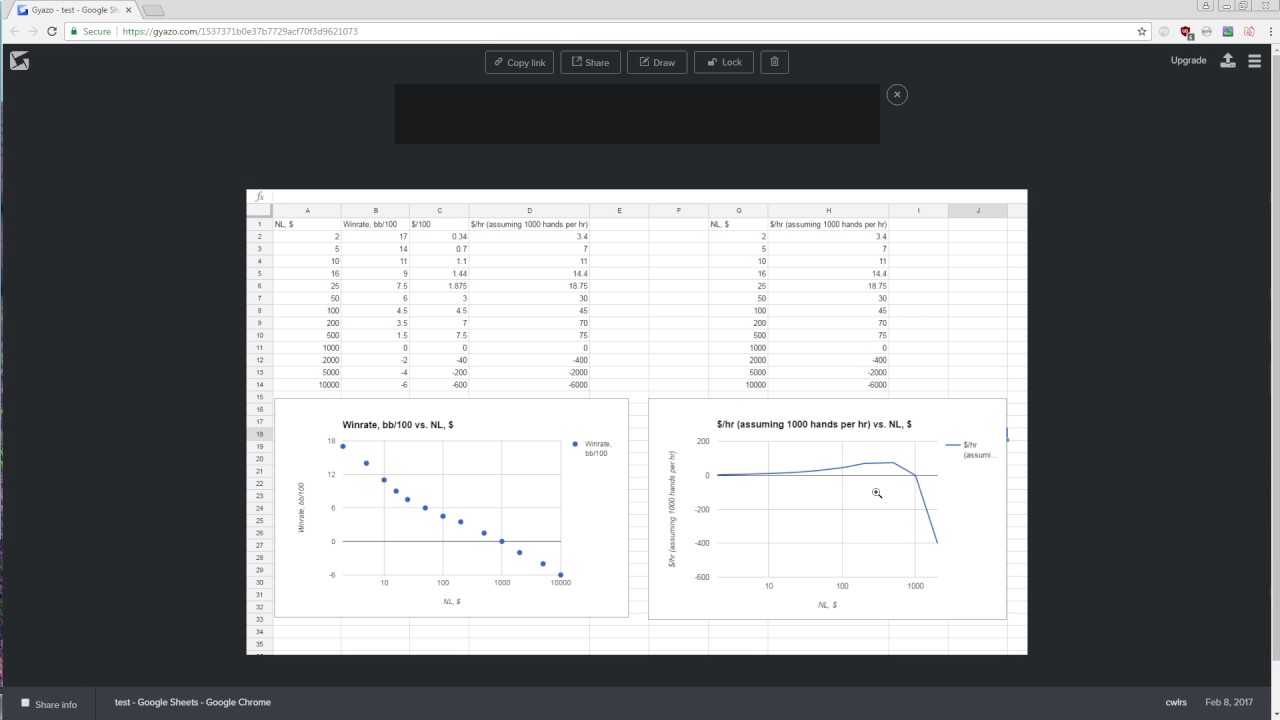The width and height of the screenshot is (1280, 720).
Task: Dismiss the banner with round X button
Action: tap(897, 94)
